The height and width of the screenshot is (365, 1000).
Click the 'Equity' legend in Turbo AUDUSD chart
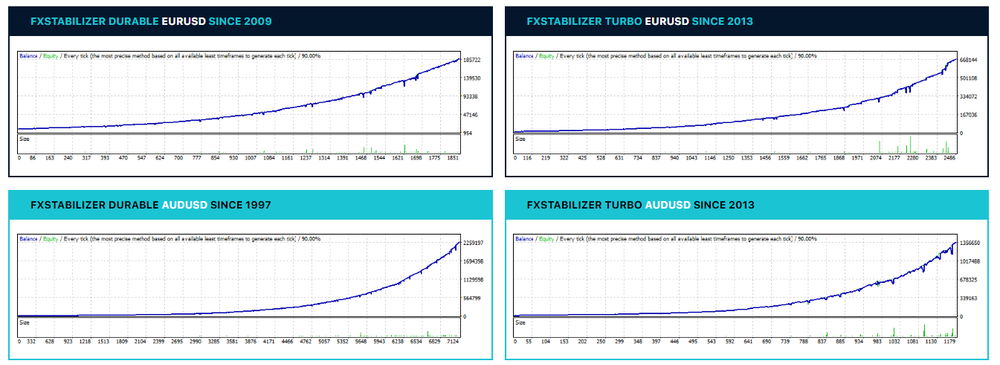pos(547,239)
